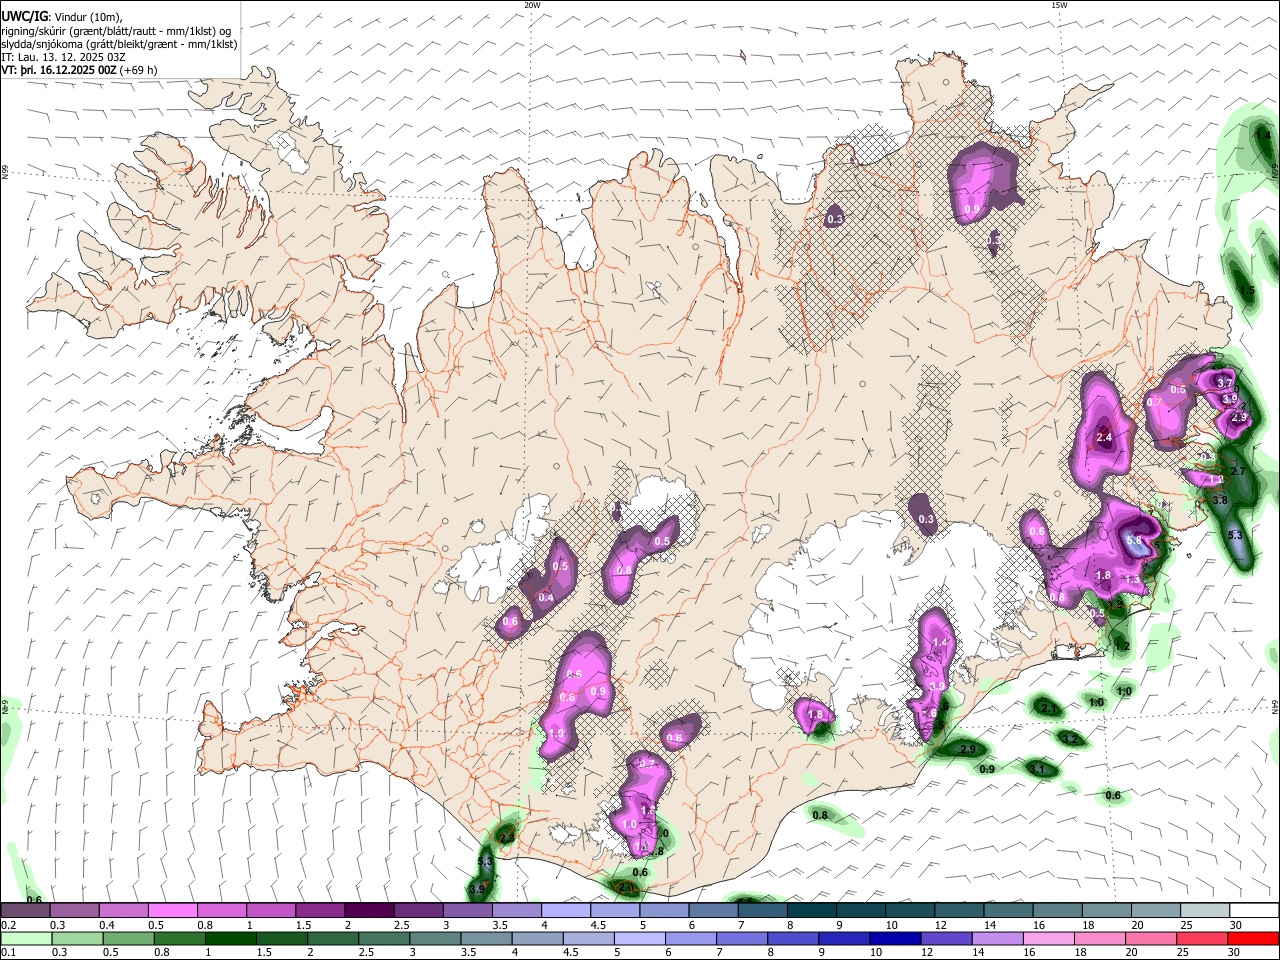Pick the lower-legend swatch between 2.5 and 3
Image resolution: width=1280 pixels, height=960 pixels.
coord(384,938)
